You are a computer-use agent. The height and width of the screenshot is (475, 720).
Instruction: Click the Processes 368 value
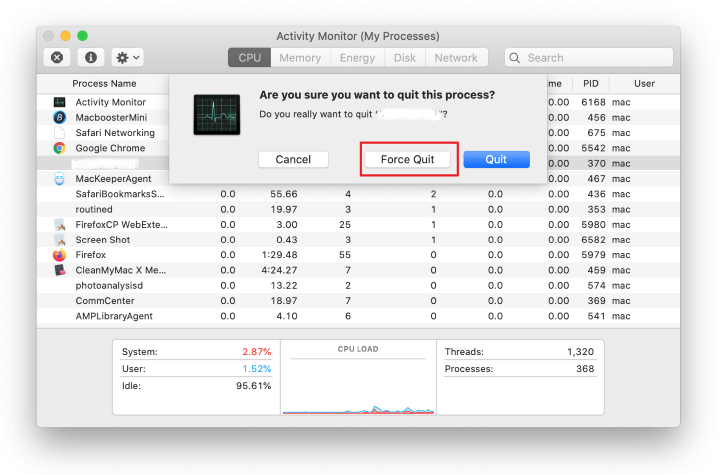[585, 369]
